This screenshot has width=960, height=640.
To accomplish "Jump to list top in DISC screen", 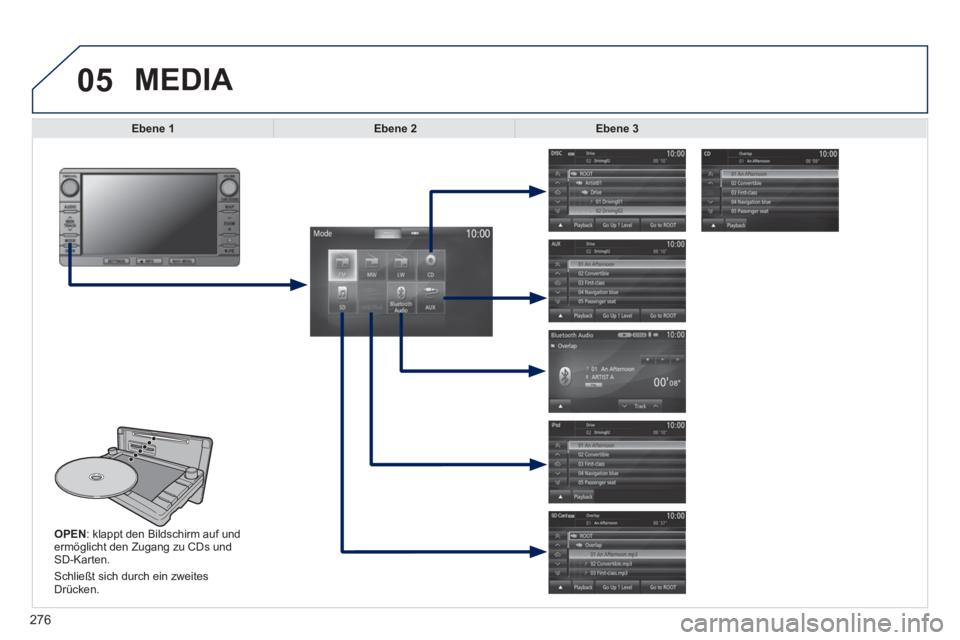I will 557,173.
